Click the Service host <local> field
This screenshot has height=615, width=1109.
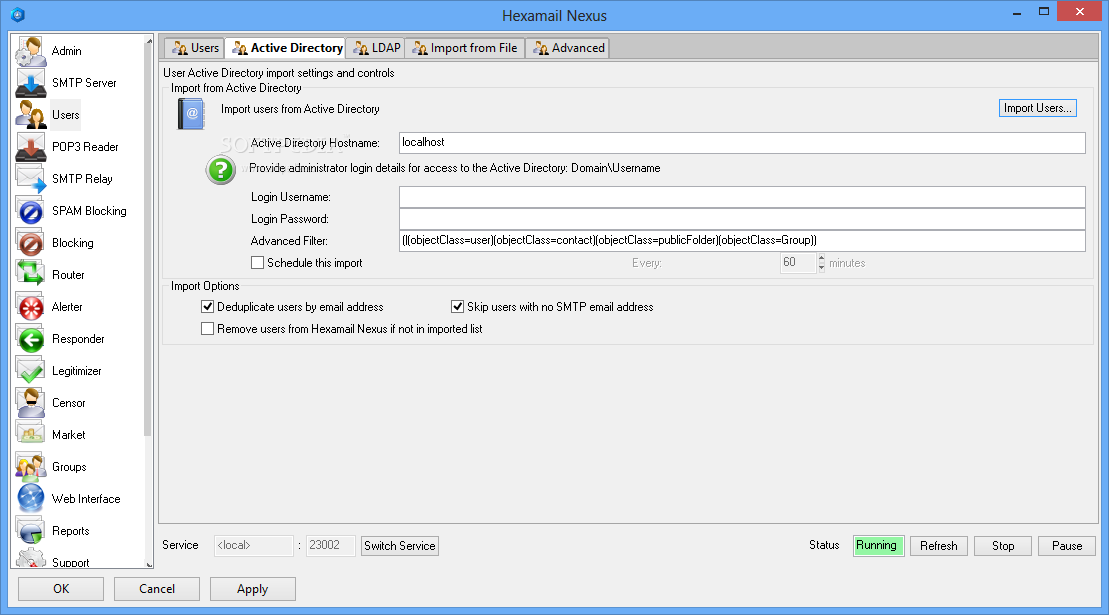tap(253, 546)
